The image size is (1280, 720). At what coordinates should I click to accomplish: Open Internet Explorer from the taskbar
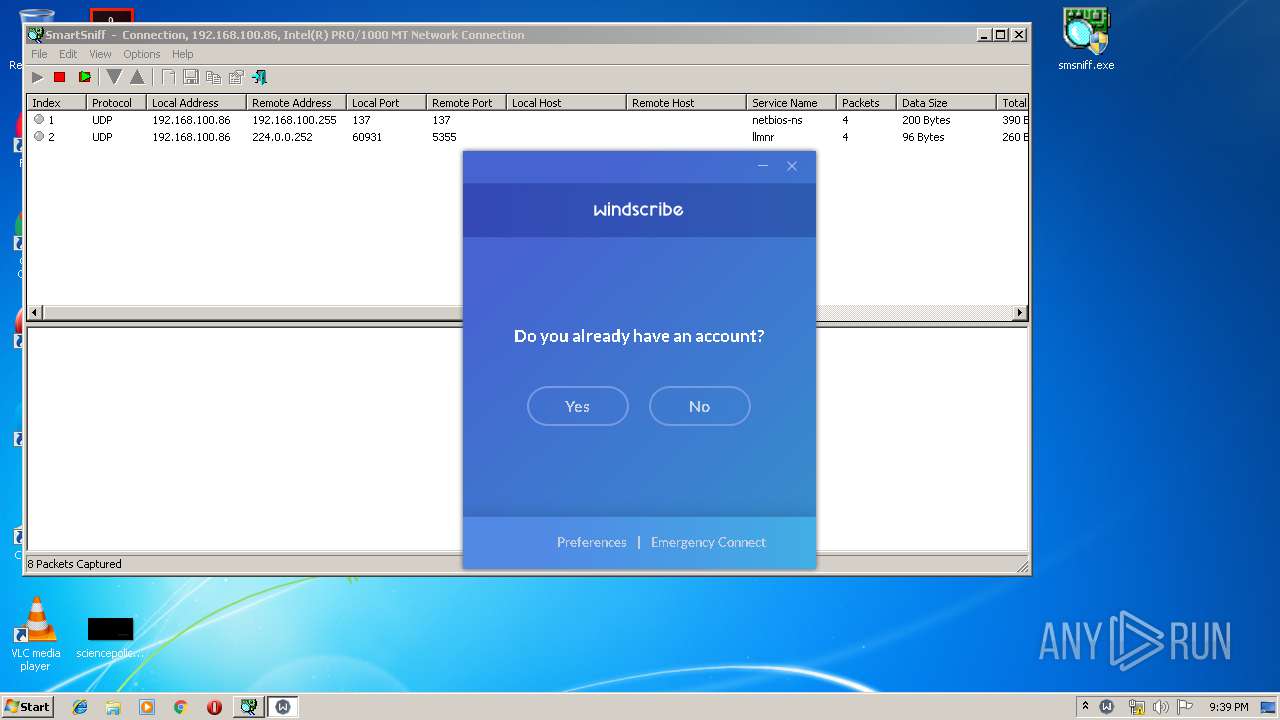pyautogui.click(x=80, y=707)
